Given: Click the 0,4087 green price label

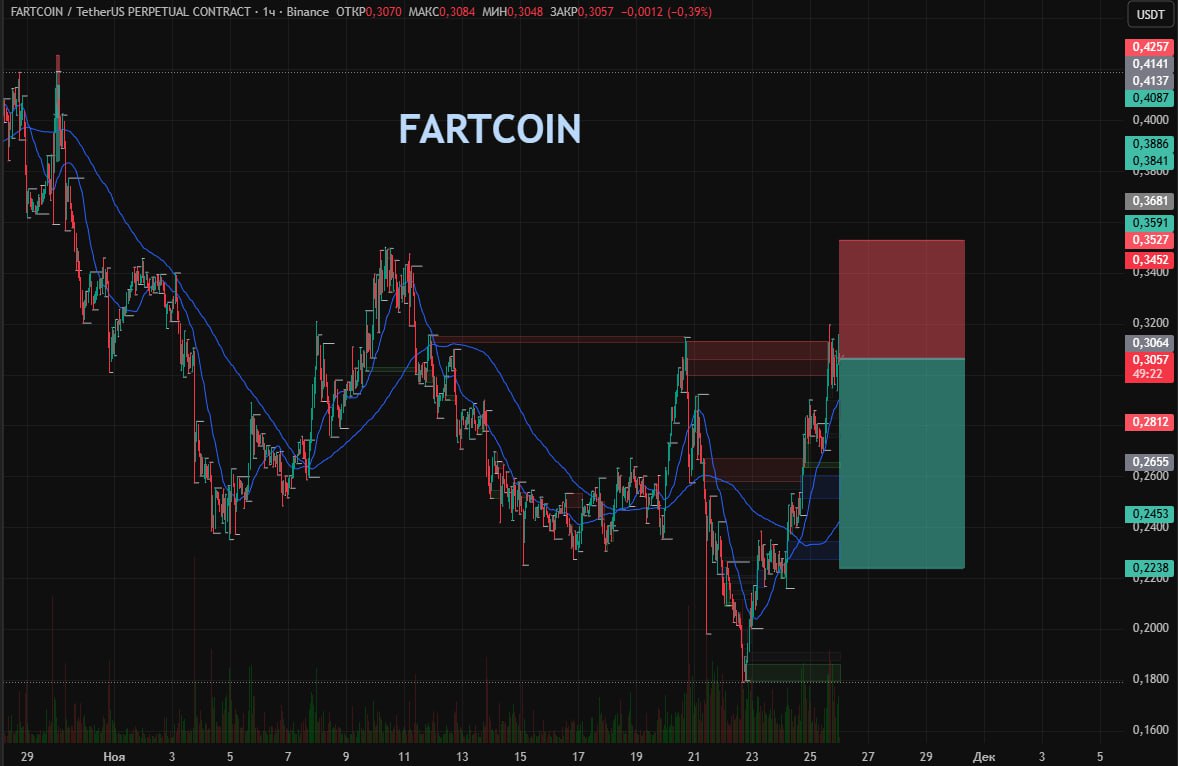Looking at the screenshot, I should pyautogui.click(x=1149, y=98).
